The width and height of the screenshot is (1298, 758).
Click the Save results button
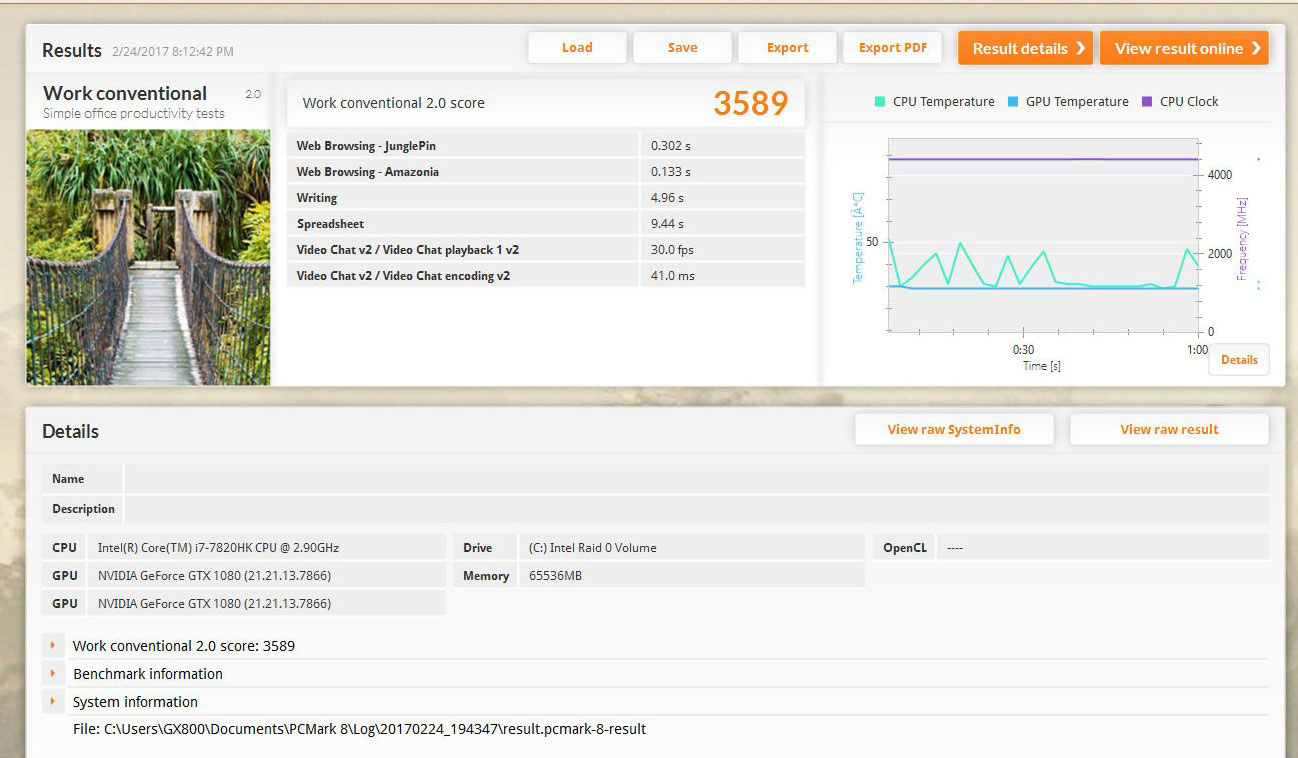(x=682, y=48)
